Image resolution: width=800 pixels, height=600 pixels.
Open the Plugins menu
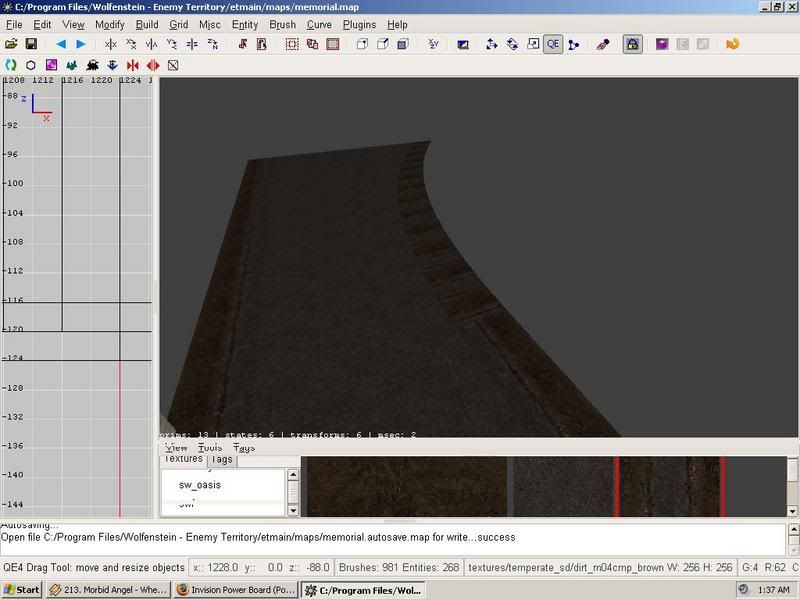click(x=359, y=24)
